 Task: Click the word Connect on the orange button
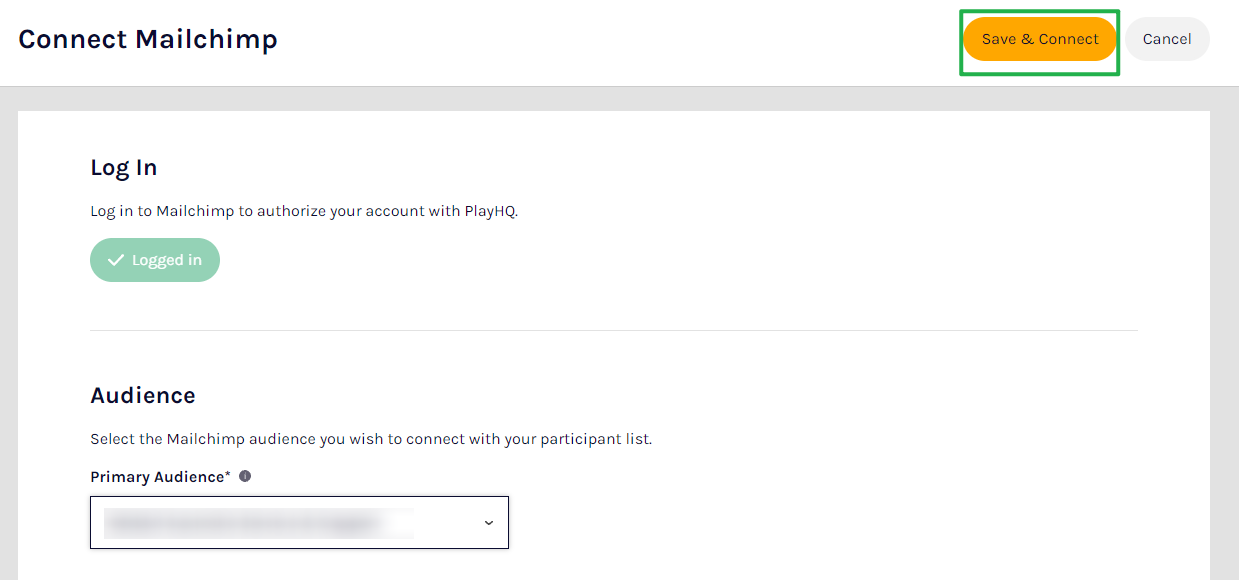(x=1069, y=39)
